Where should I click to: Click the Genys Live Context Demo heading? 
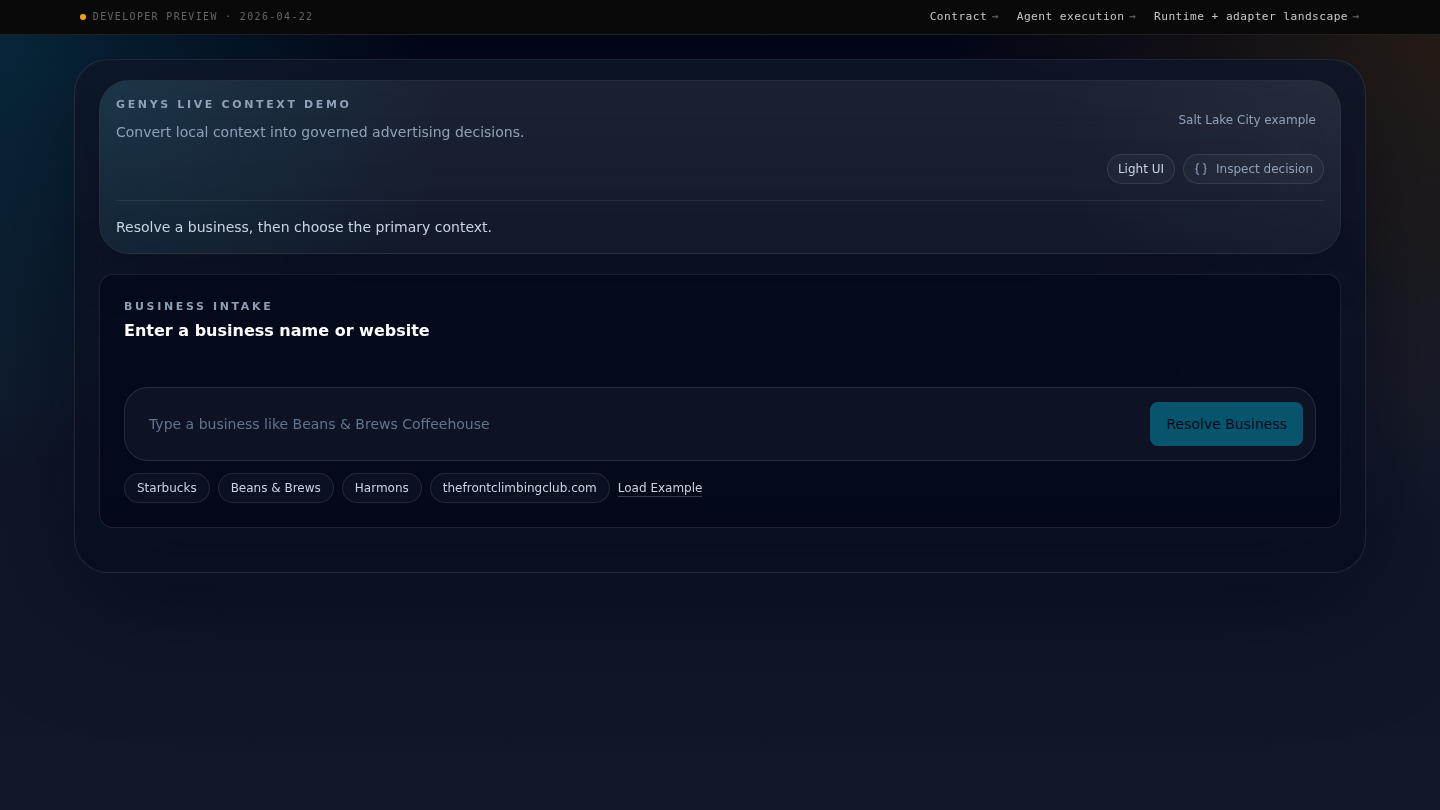click(x=234, y=104)
